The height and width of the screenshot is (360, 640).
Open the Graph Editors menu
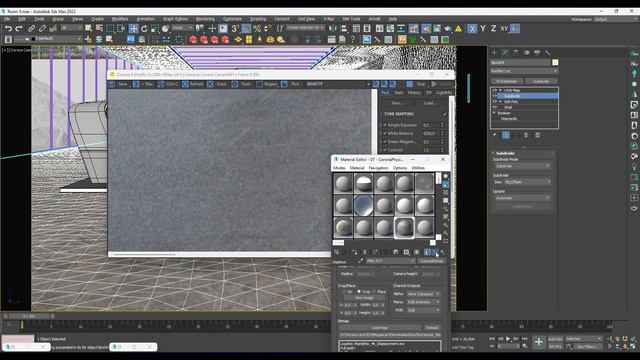[175, 19]
